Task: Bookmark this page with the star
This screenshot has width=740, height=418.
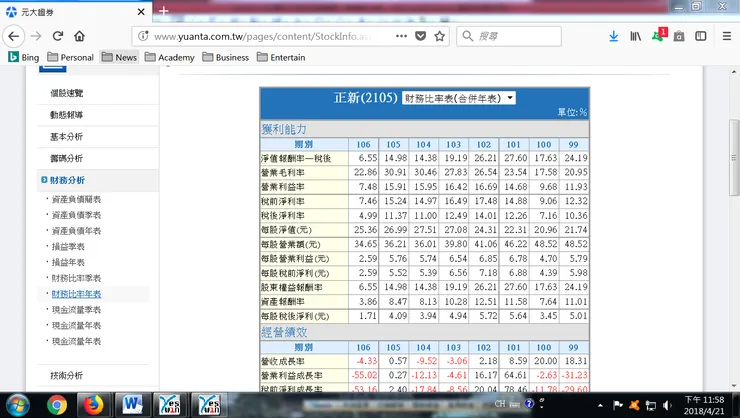Action: click(439, 36)
